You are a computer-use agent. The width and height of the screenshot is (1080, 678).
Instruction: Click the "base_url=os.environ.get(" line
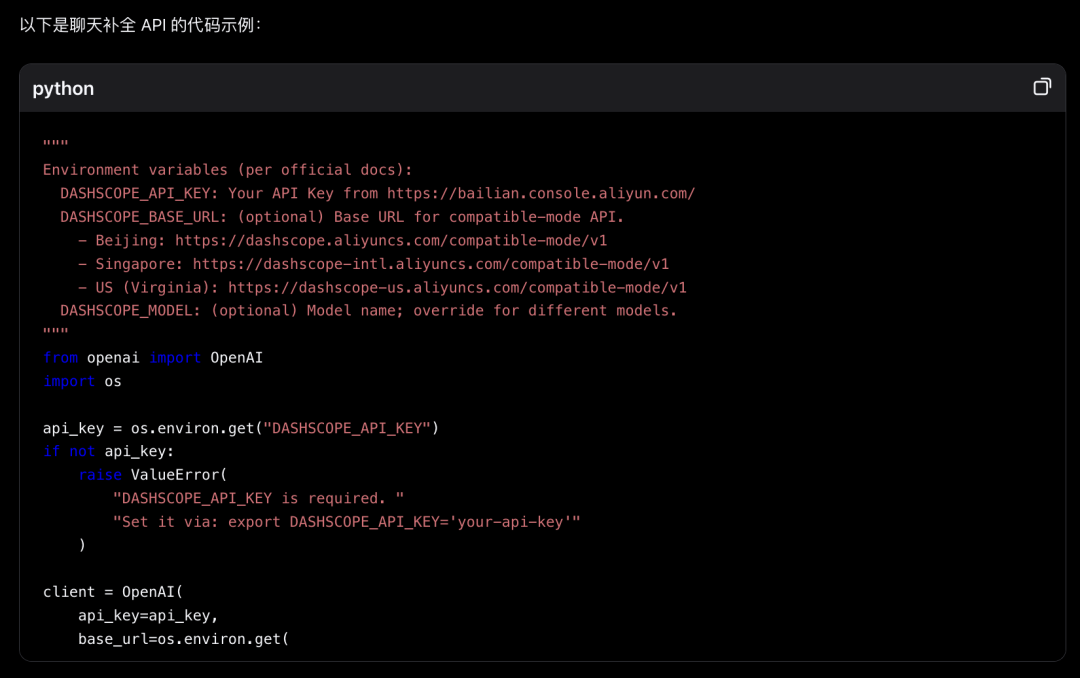coord(183,638)
